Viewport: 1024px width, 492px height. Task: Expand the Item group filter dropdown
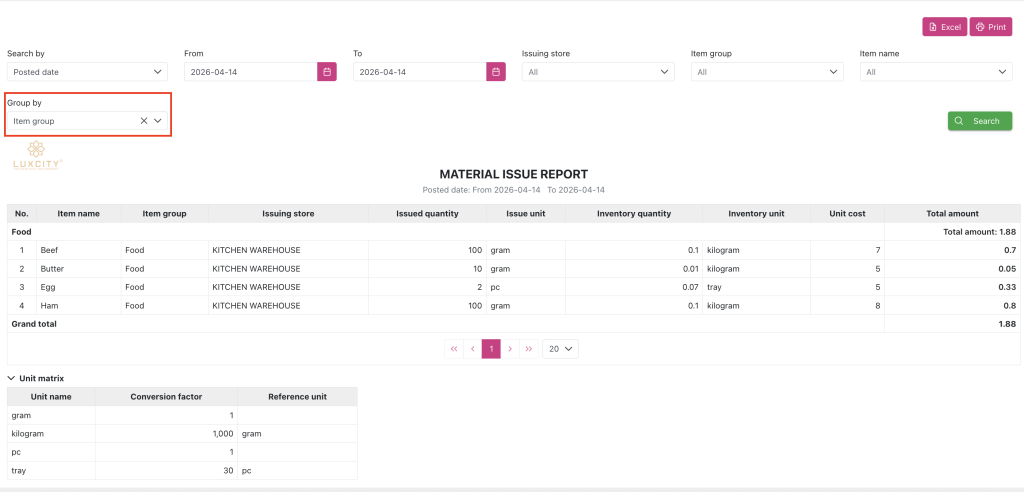767,72
